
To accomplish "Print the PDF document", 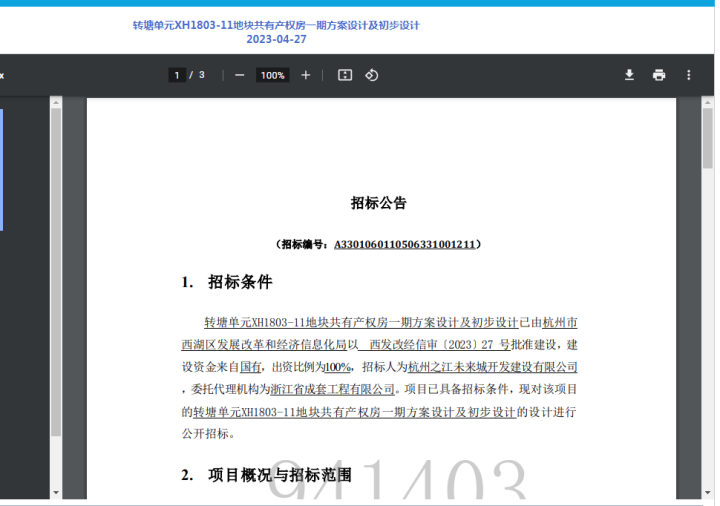I will [x=659, y=75].
